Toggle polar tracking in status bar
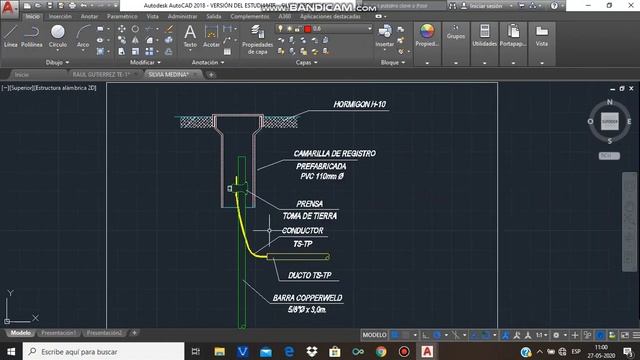Screen dimensions: 640x360 437,335
